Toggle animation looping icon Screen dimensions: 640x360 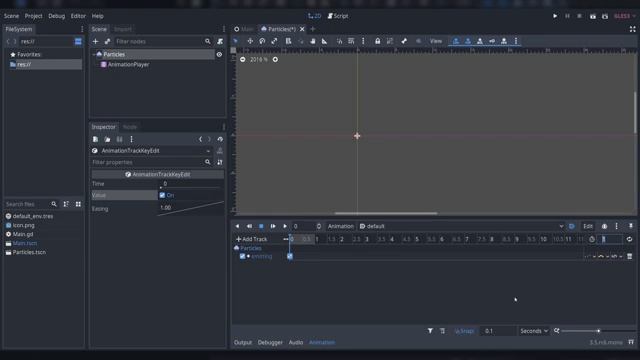click(629, 239)
